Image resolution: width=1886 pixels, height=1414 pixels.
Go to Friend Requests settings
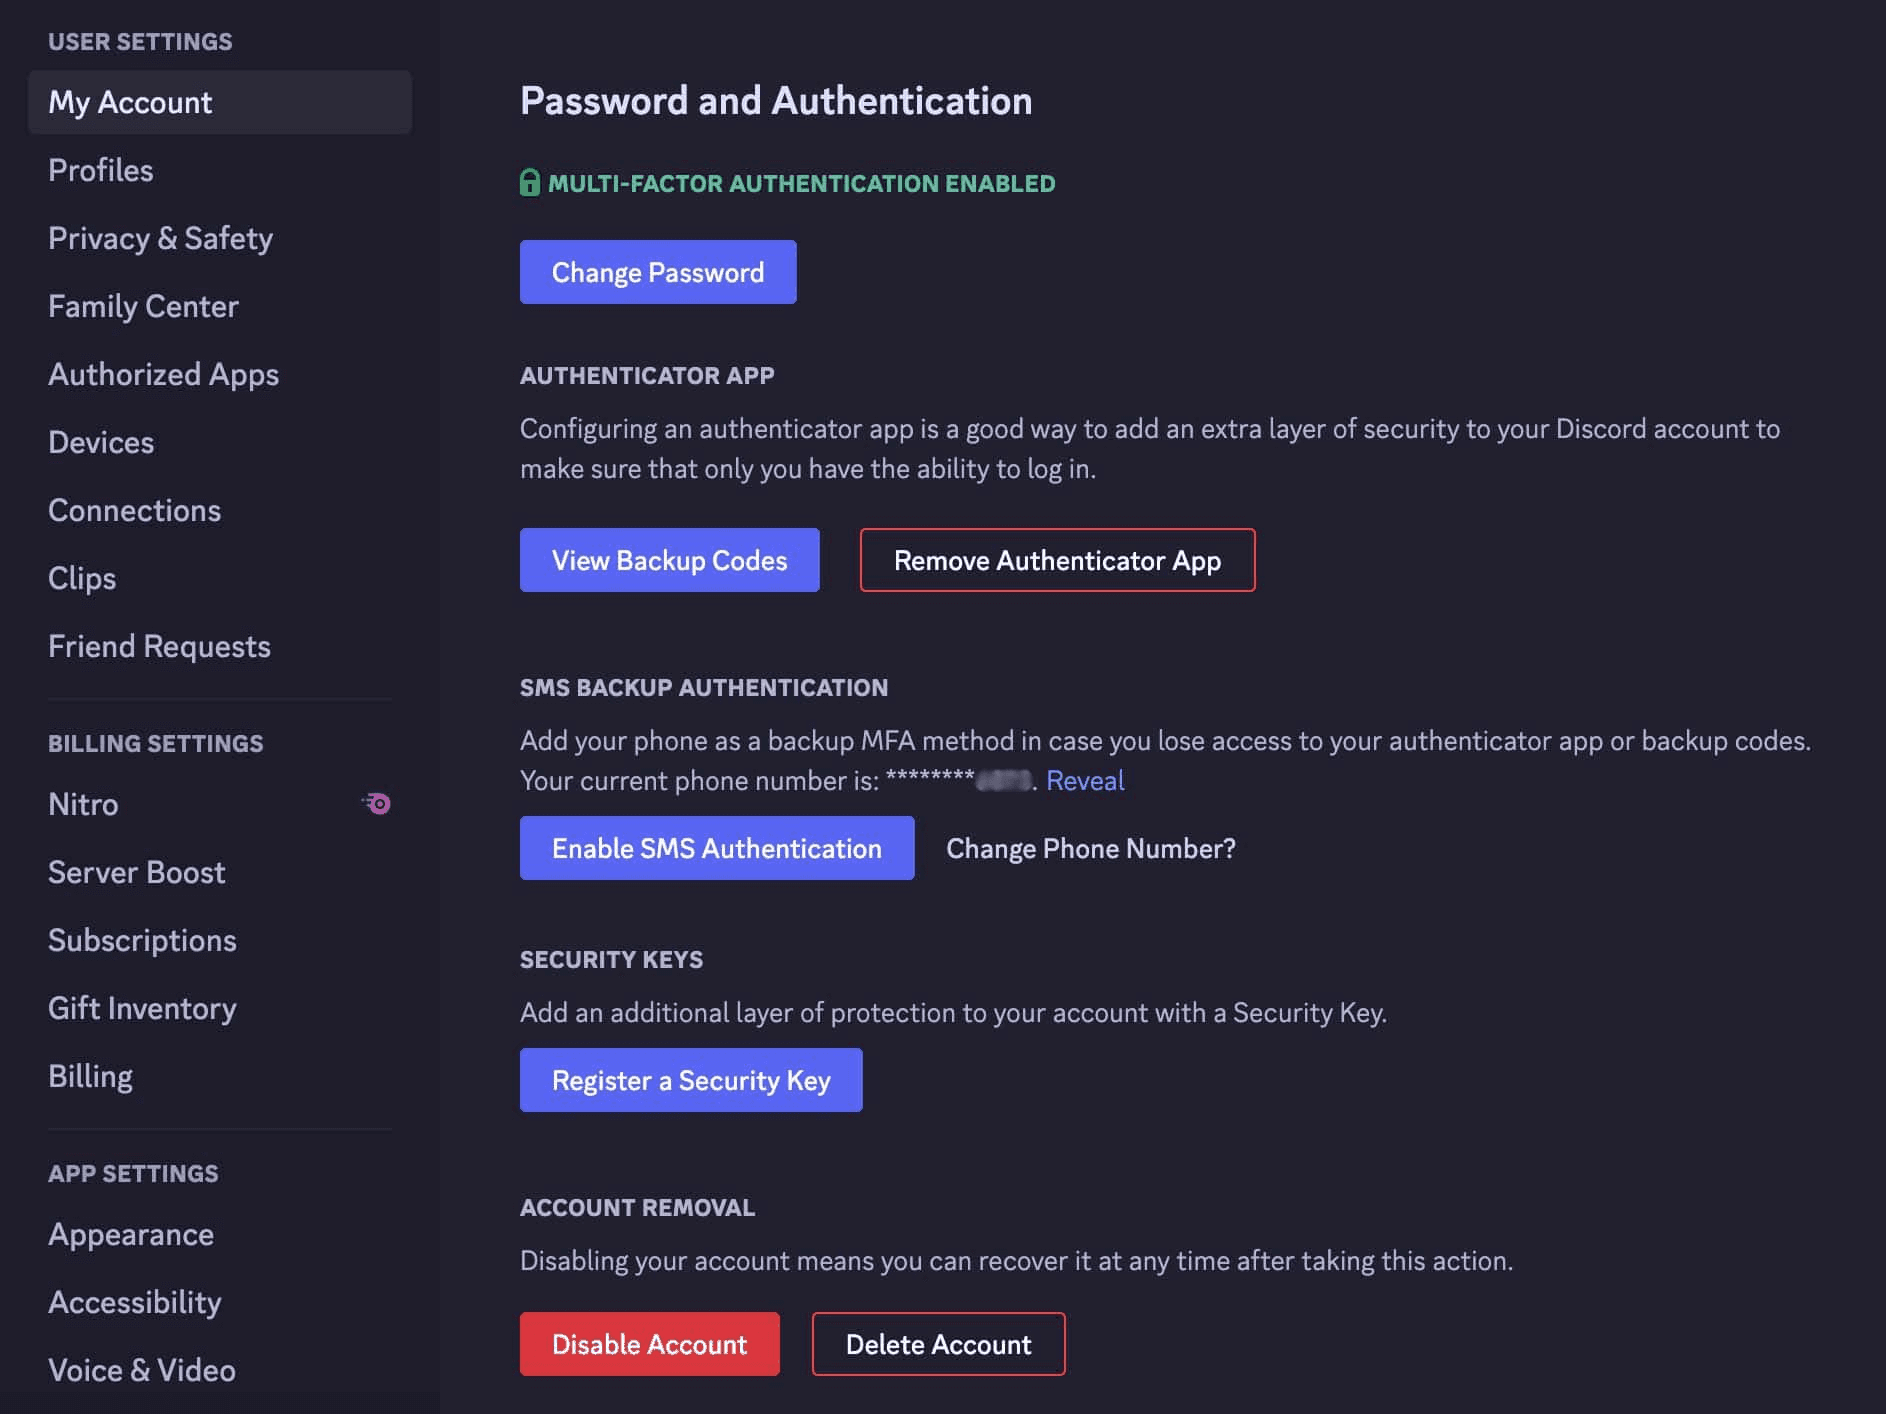tap(220, 646)
